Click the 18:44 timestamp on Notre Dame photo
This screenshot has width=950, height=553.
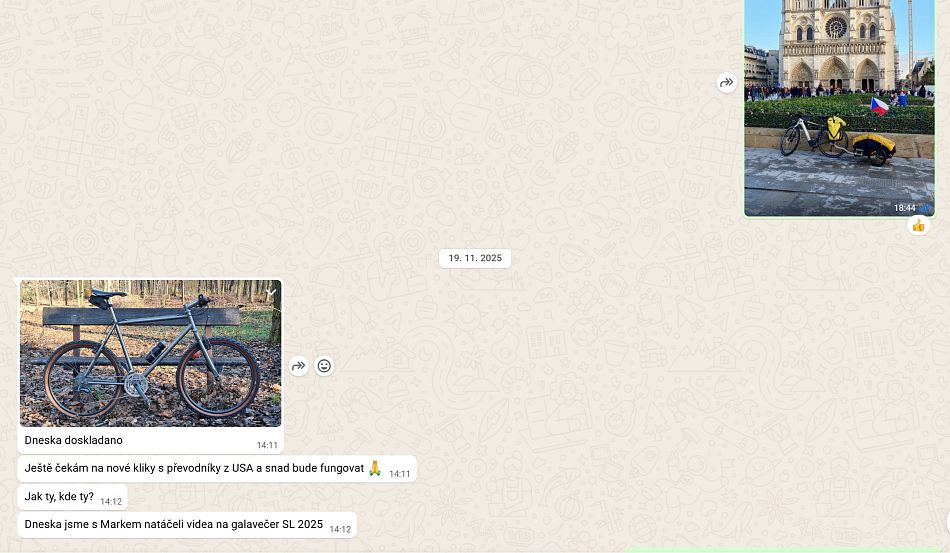pos(904,208)
